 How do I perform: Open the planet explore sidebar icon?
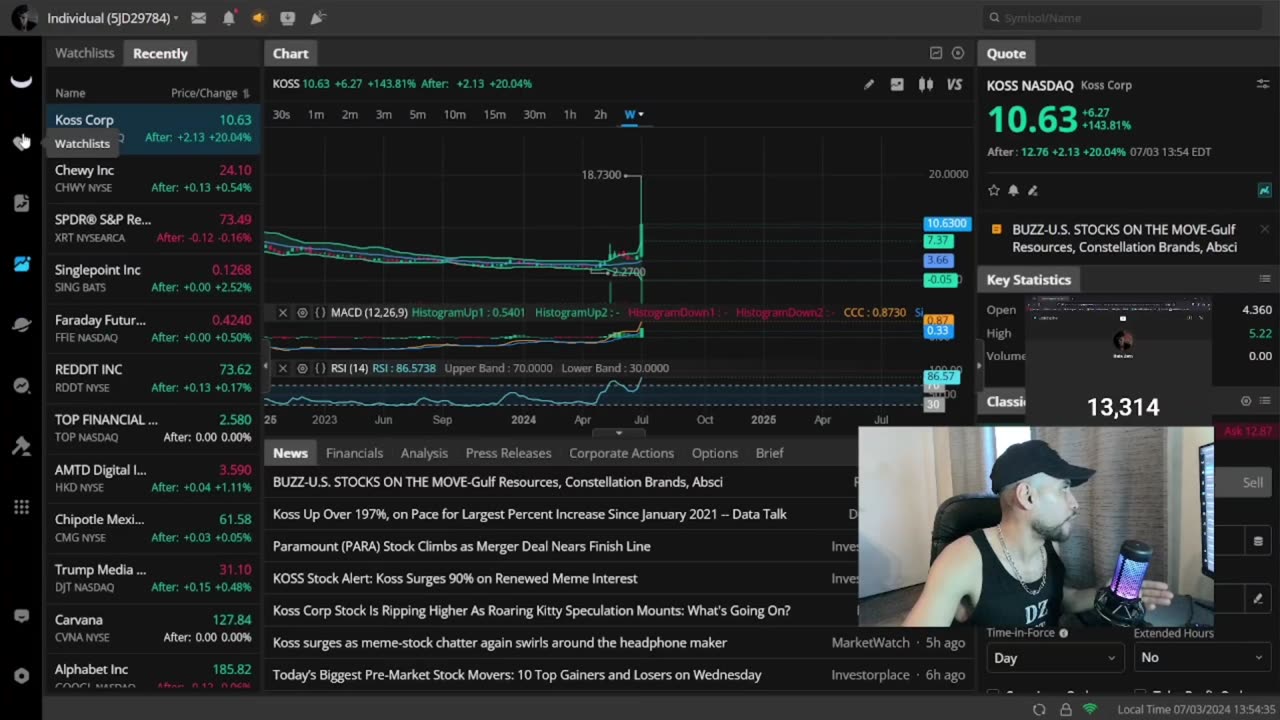pyautogui.click(x=21, y=325)
